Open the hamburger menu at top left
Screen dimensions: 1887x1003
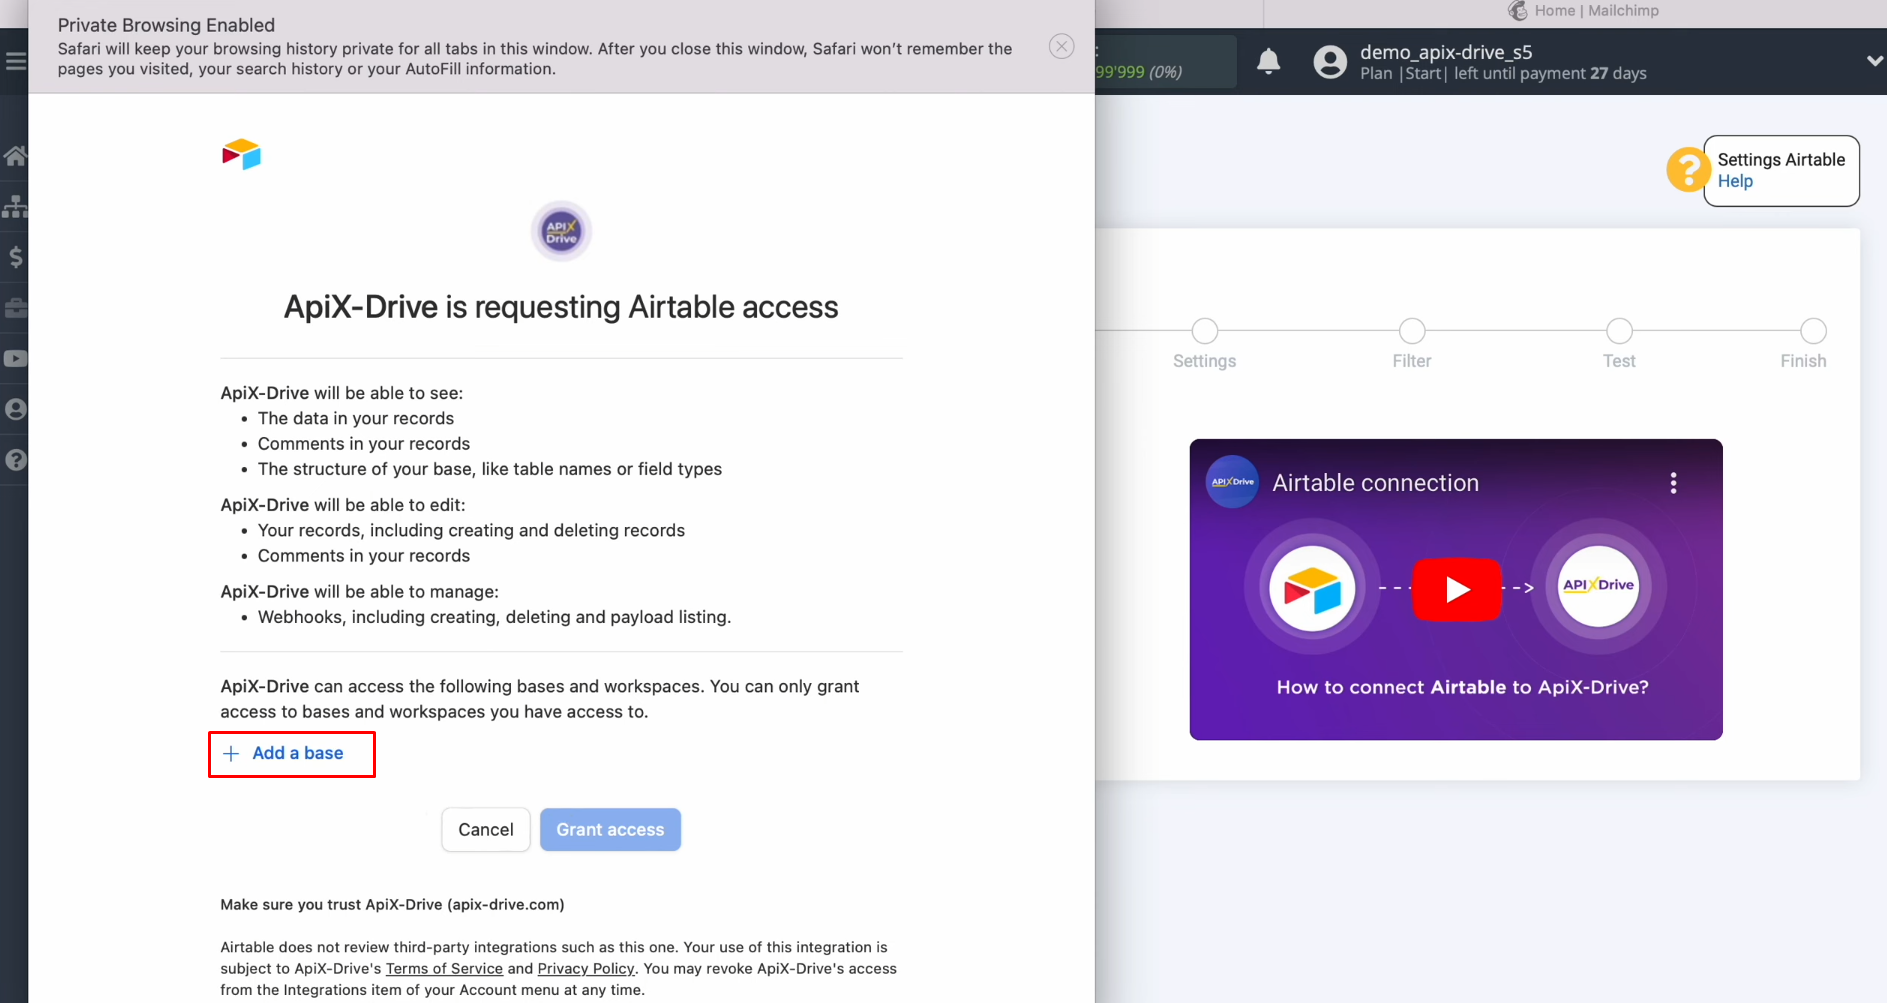click(x=16, y=60)
